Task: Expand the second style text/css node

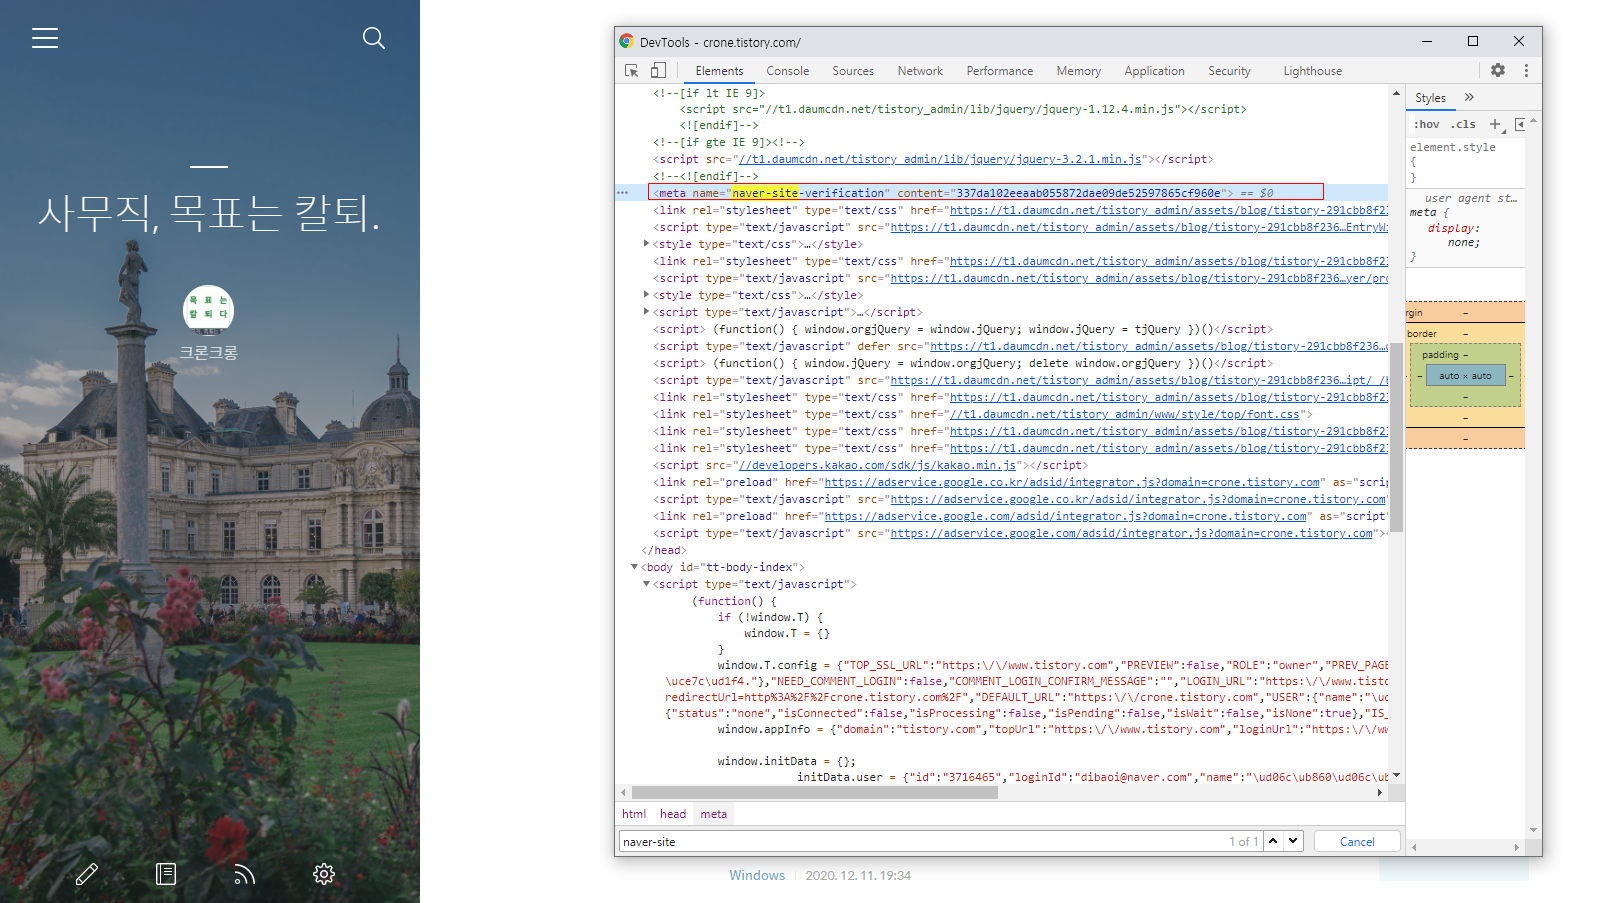Action: point(646,295)
